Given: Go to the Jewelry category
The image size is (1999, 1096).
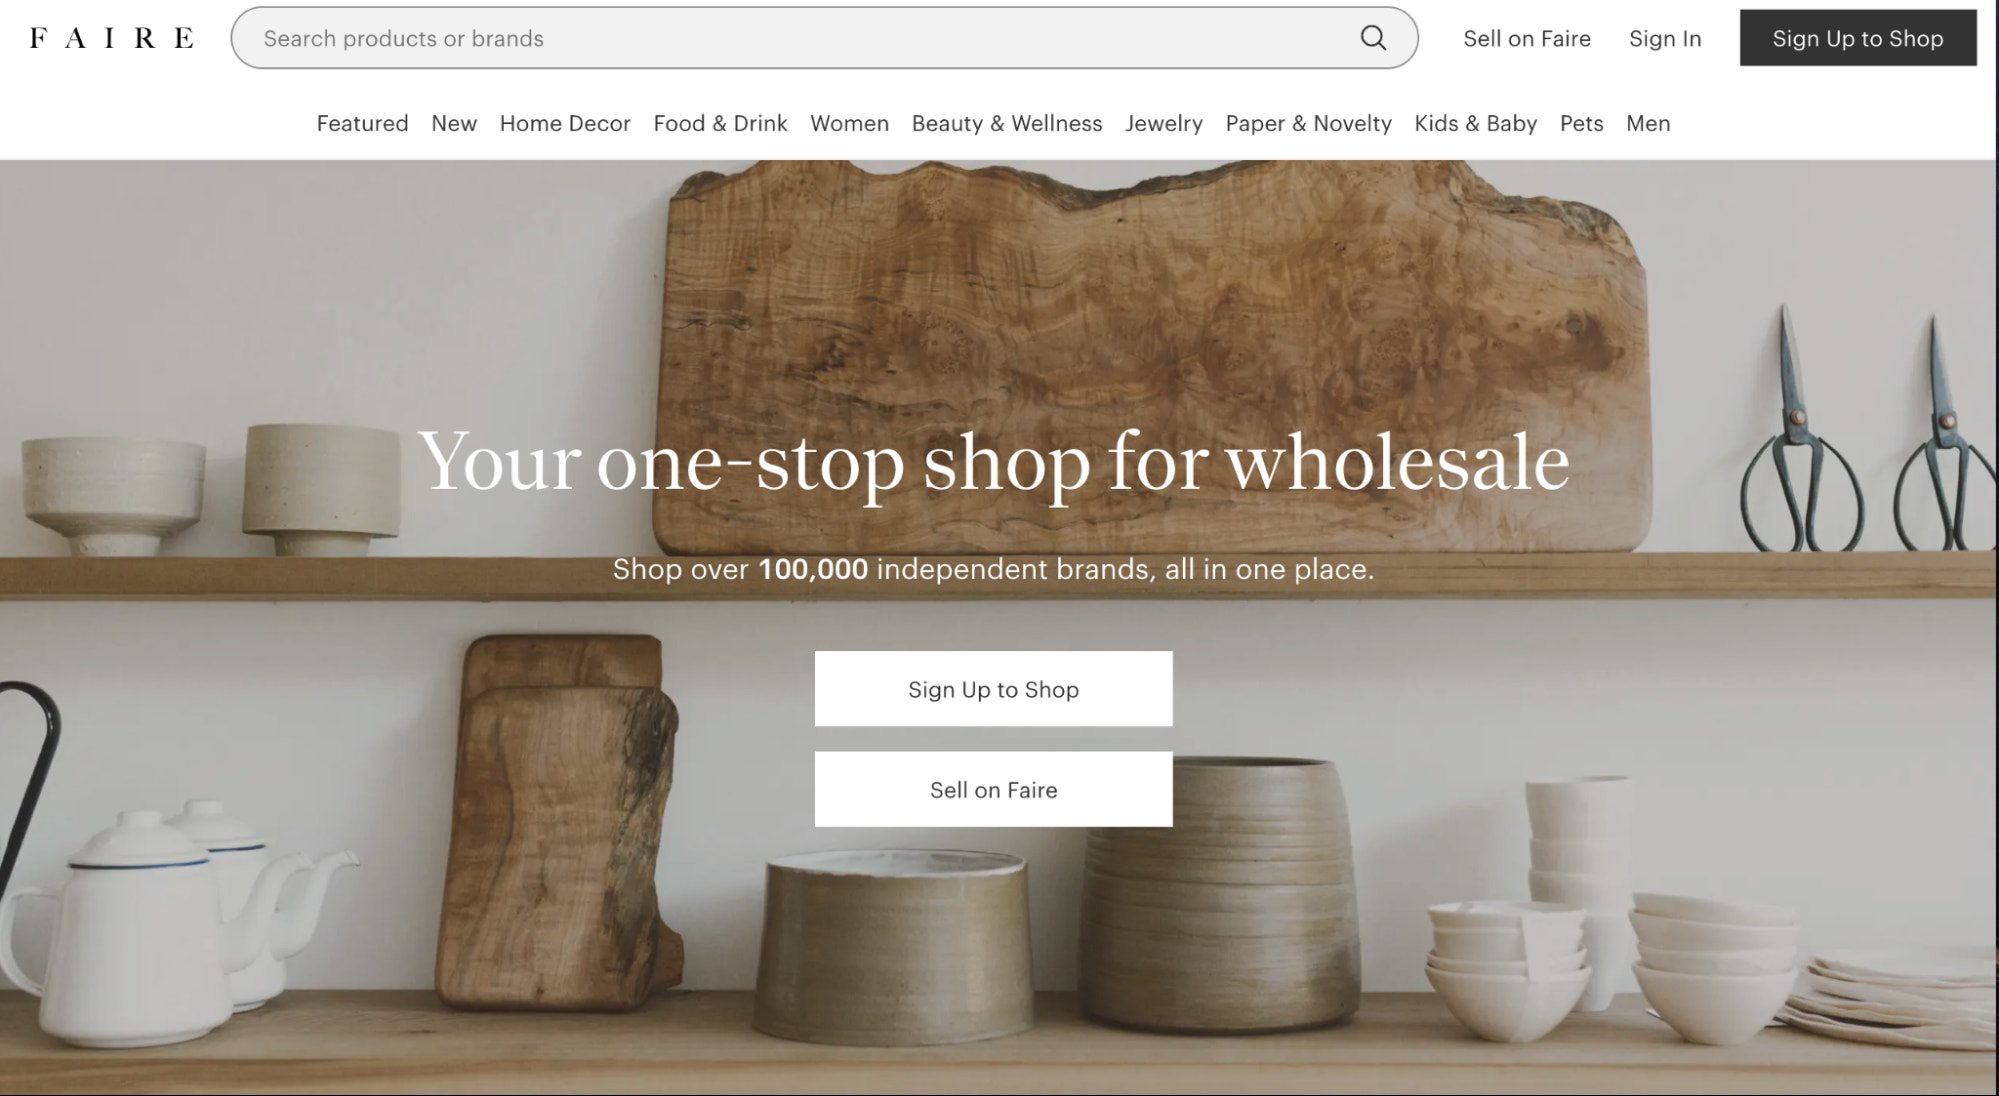Looking at the screenshot, I should point(1164,123).
